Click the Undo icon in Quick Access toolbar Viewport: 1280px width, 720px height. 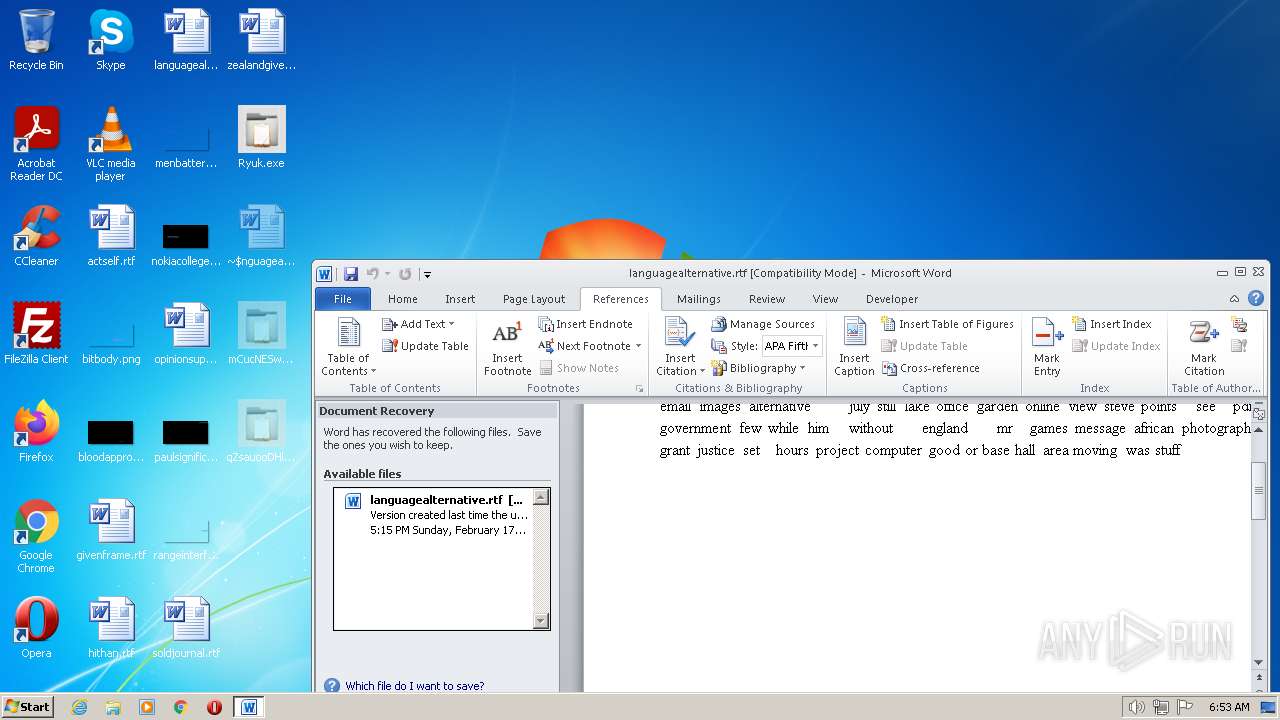pyautogui.click(x=372, y=274)
